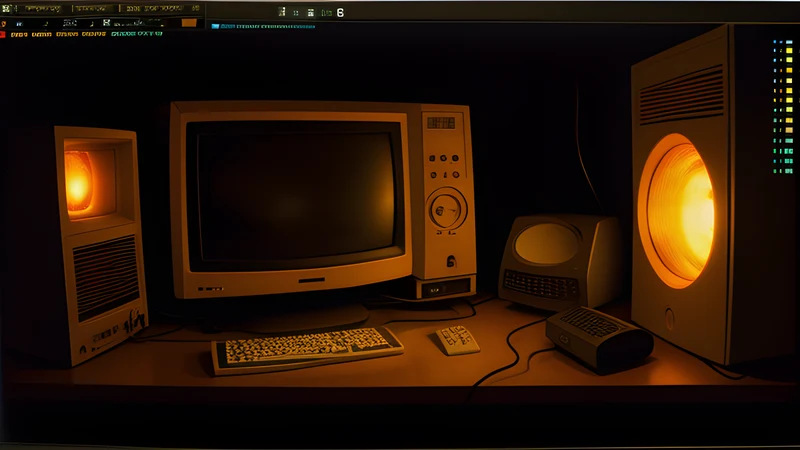This screenshot has width=800, height=450.
Task: Select the orange rectangle swatch in second row
Action: point(189,23)
